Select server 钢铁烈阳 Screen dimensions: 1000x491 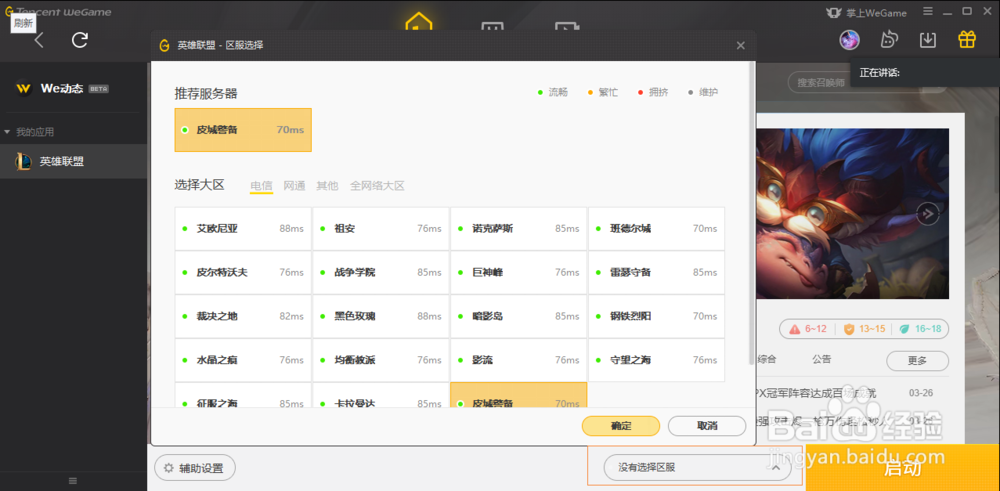[656, 316]
